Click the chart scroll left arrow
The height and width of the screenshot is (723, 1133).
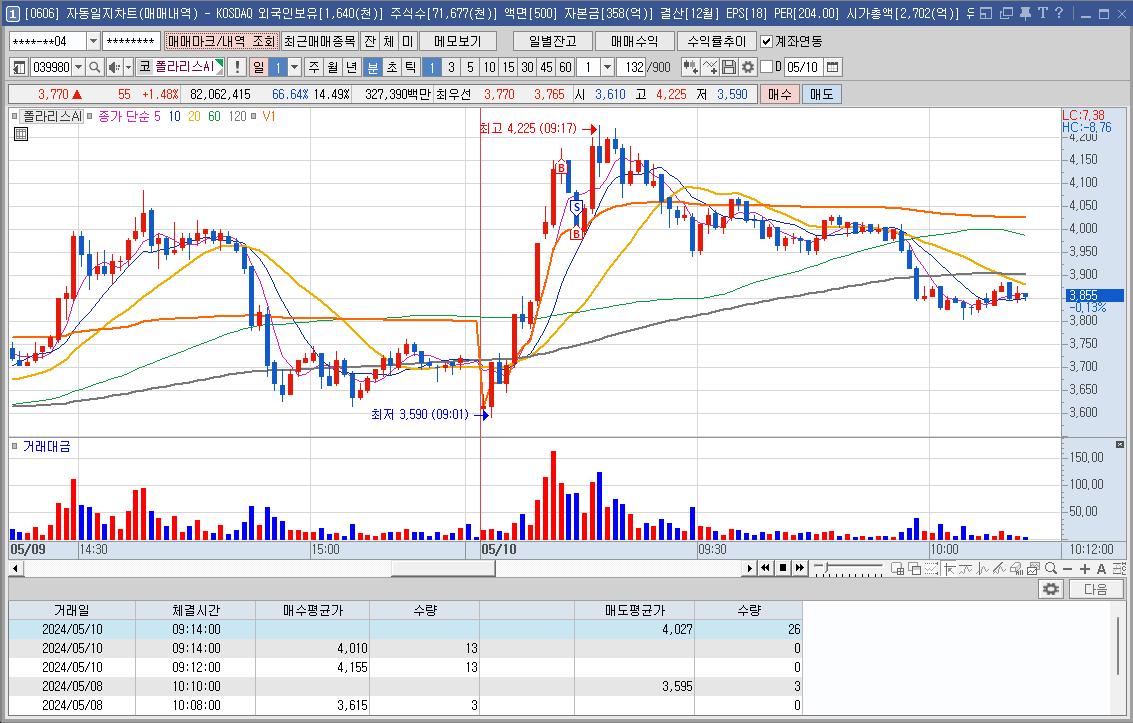point(15,568)
